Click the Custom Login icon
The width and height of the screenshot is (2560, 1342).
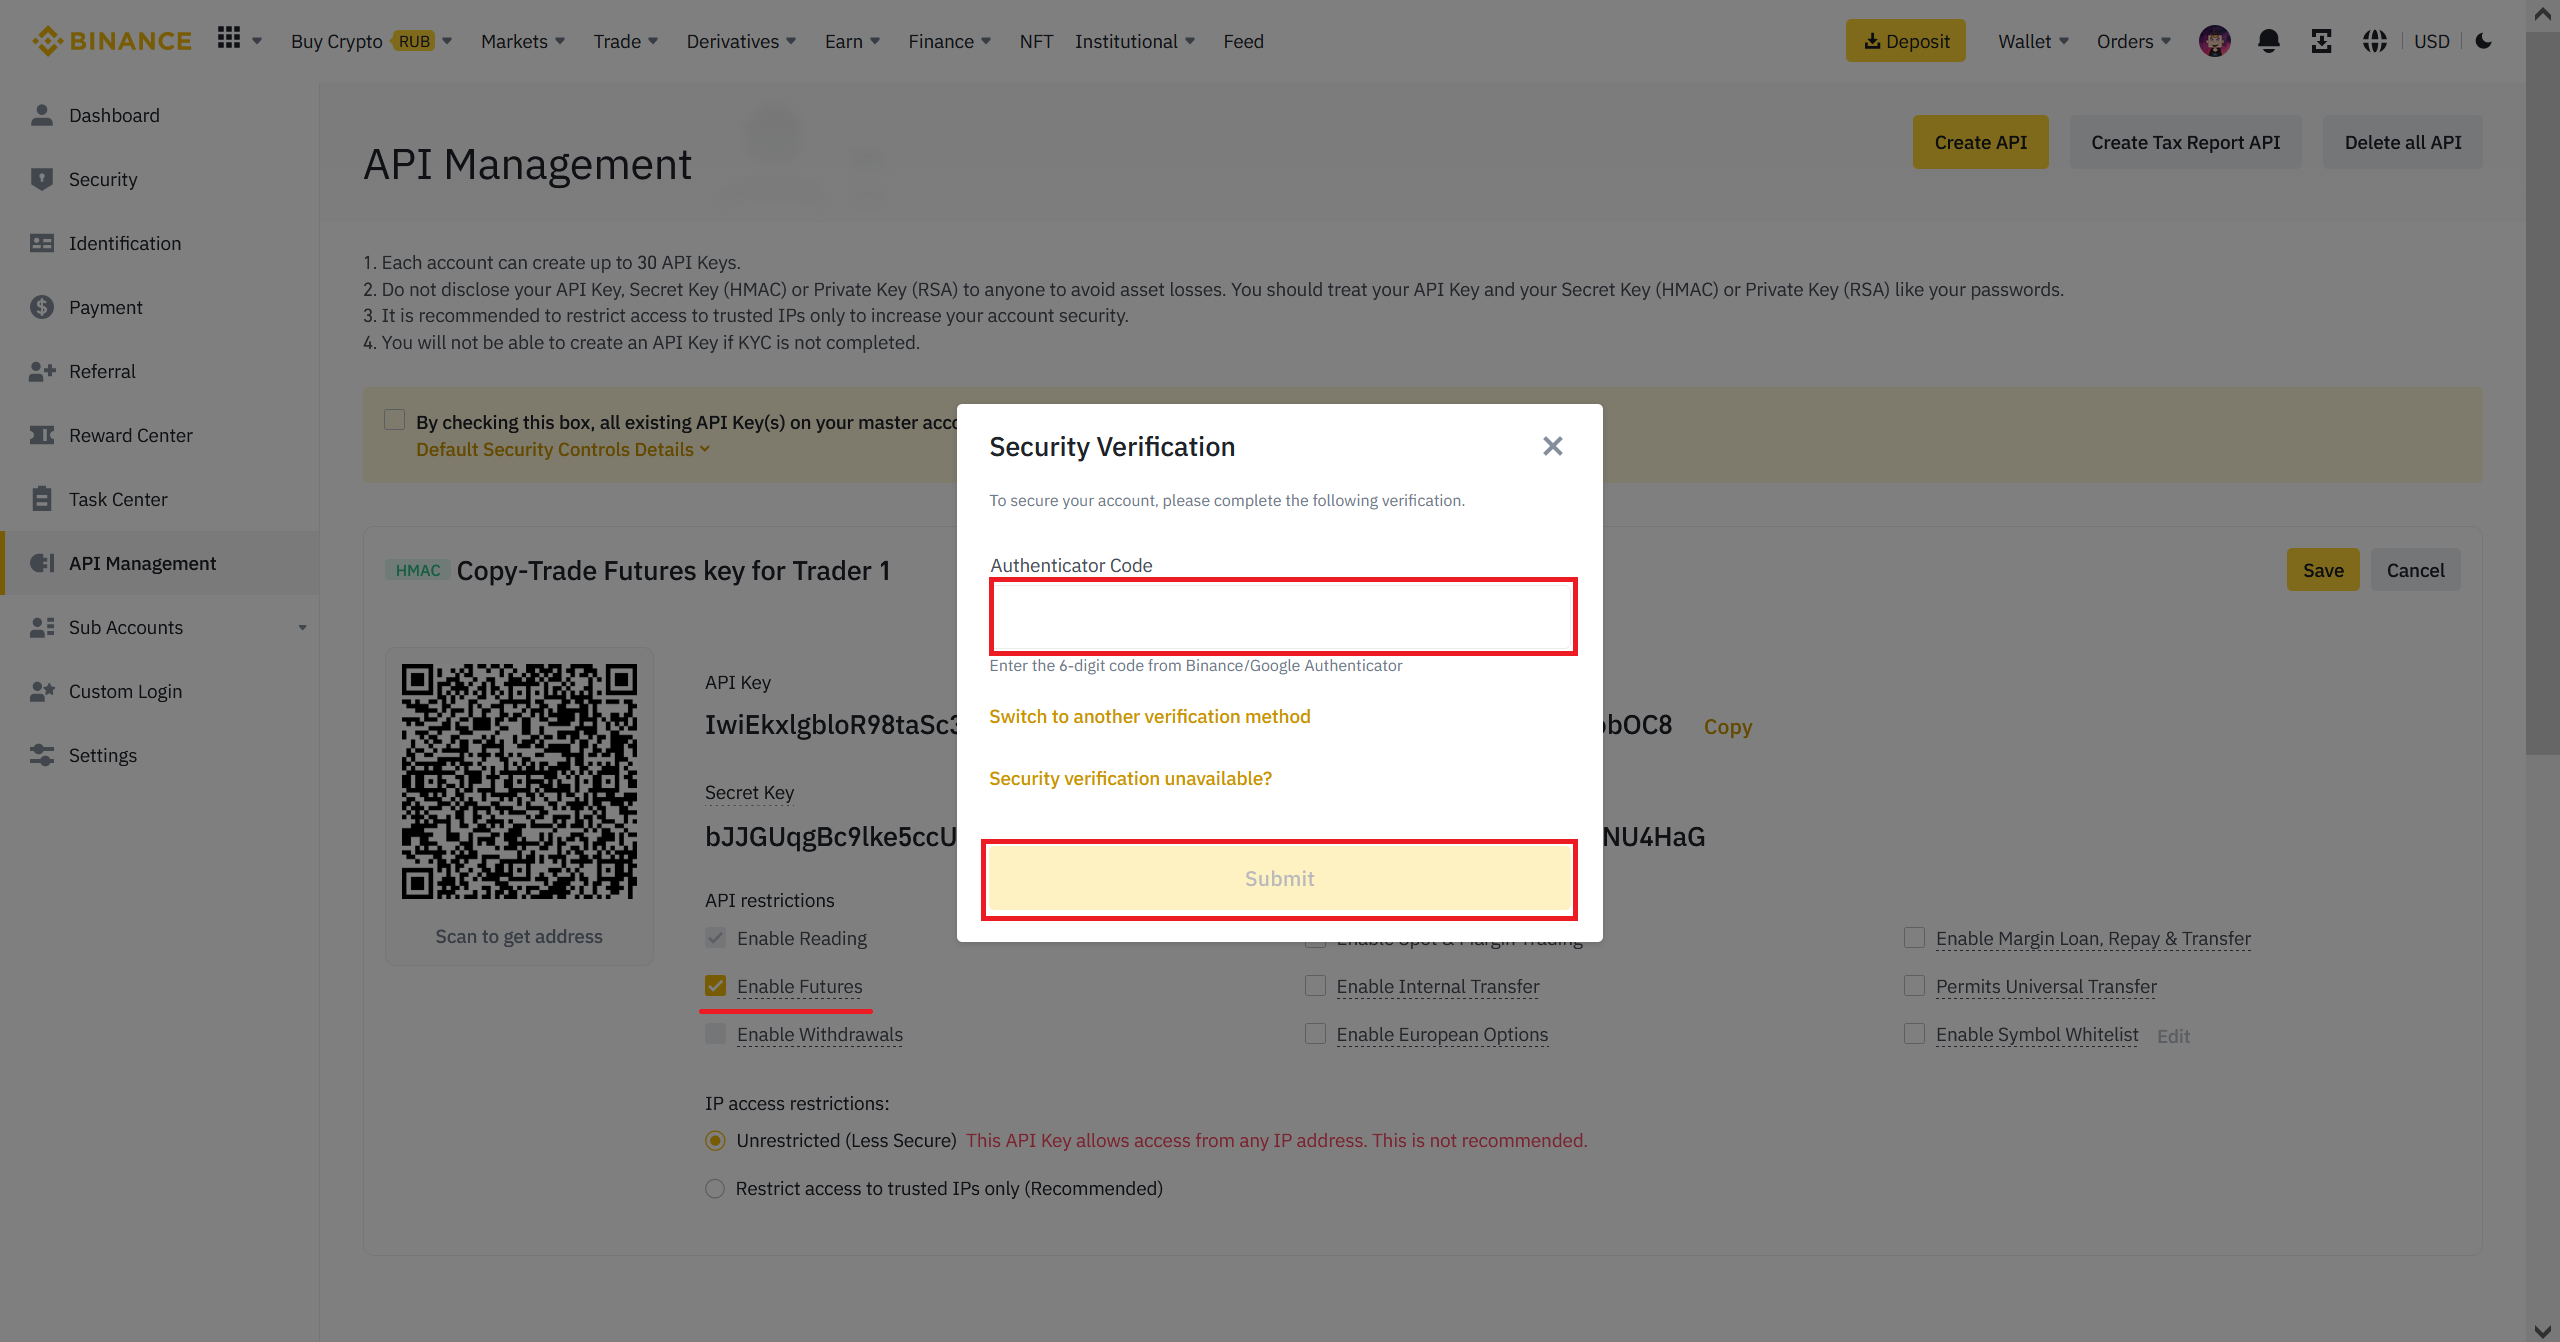point(42,691)
